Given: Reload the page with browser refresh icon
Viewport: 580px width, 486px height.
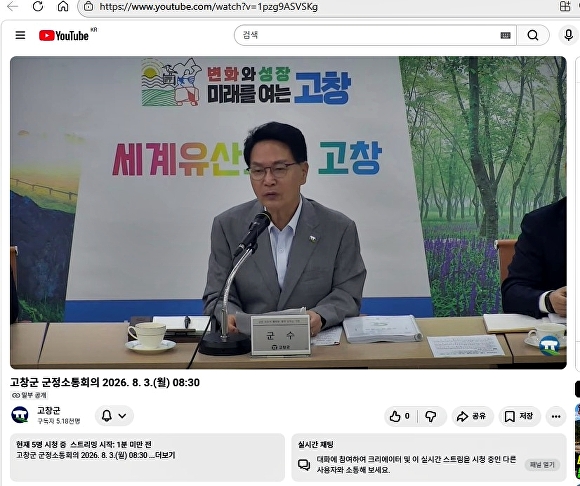Looking at the screenshot, I should point(38,6).
